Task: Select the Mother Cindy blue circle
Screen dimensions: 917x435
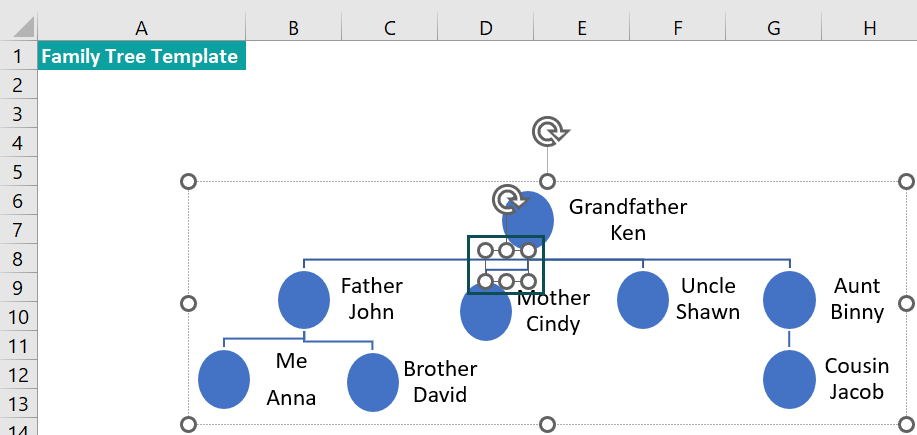Action: click(486, 314)
